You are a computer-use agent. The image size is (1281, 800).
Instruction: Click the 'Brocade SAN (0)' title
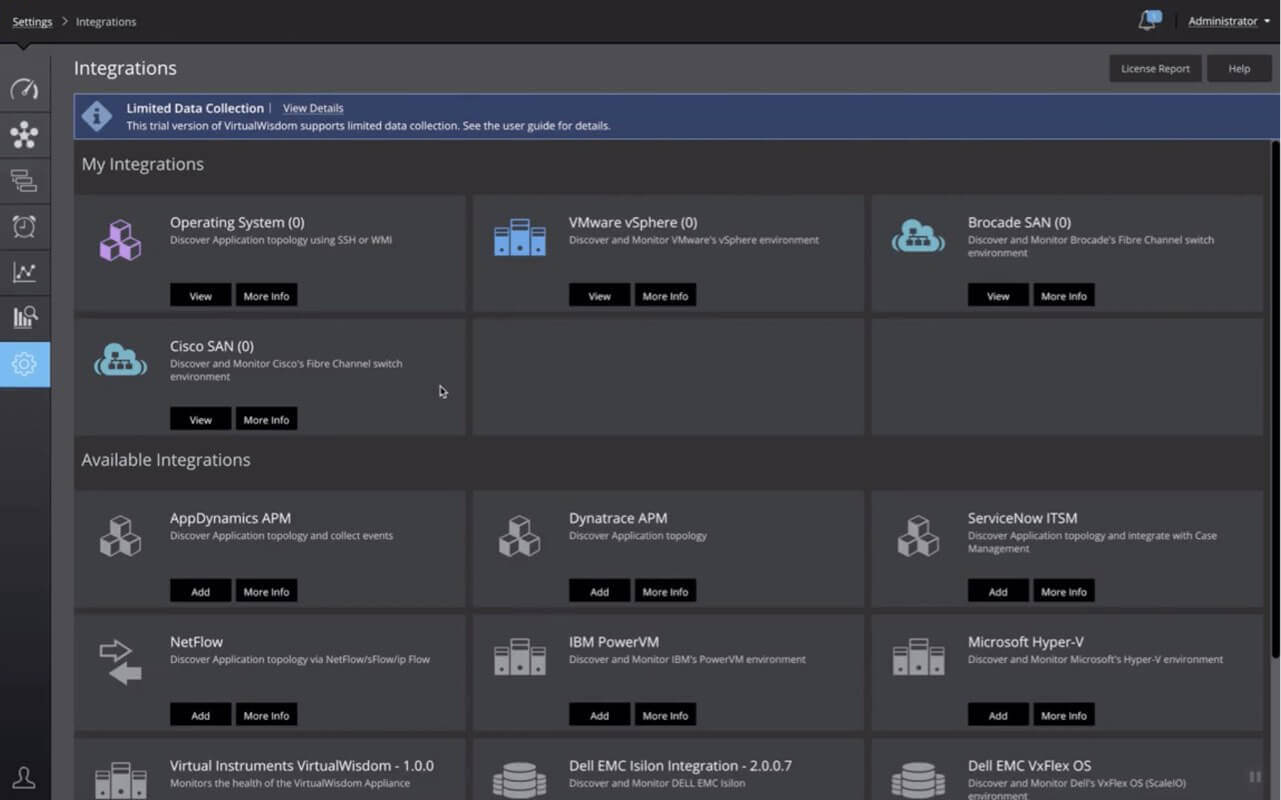pyautogui.click(x=1019, y=223)
